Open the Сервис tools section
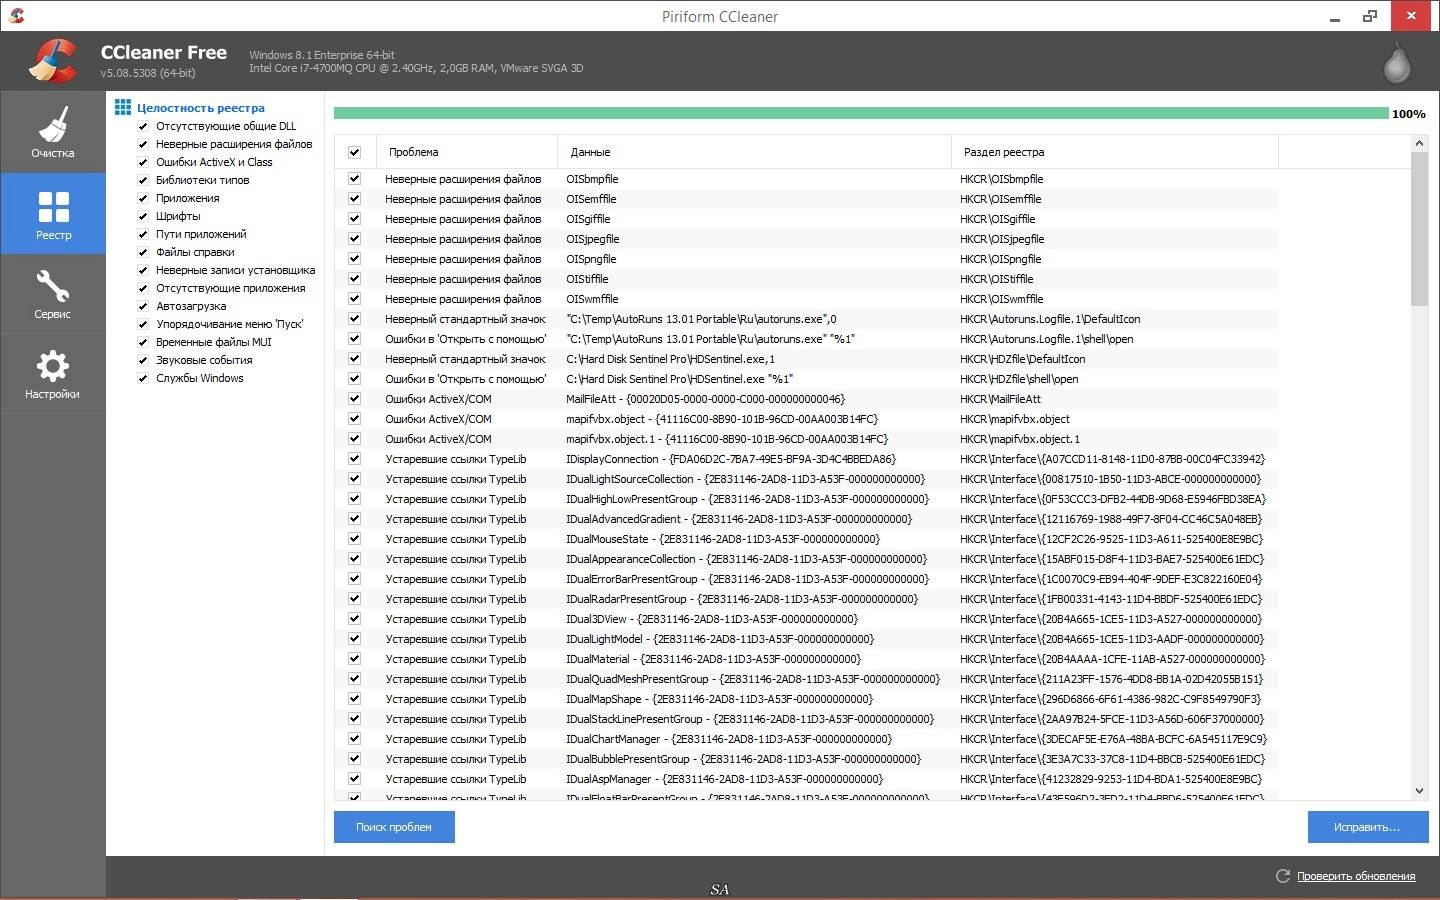This screenshot has width=1440, height=900. pyautogui.click(x=52, y=293)
